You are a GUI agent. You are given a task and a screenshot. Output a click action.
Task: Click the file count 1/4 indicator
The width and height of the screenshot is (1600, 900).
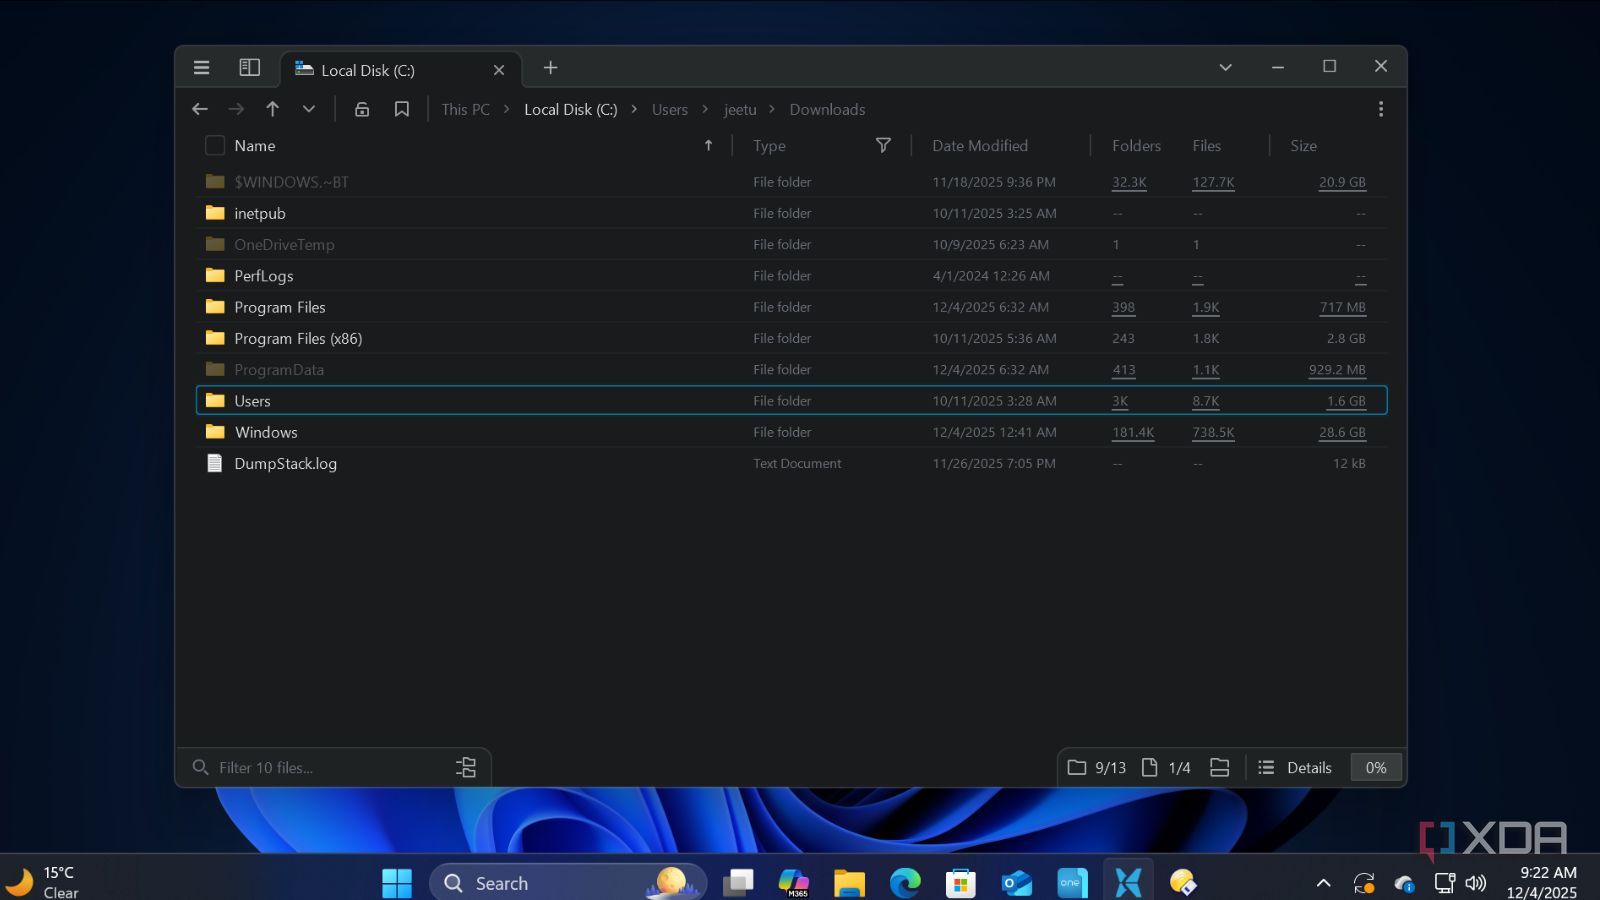tap(1166, 768)
